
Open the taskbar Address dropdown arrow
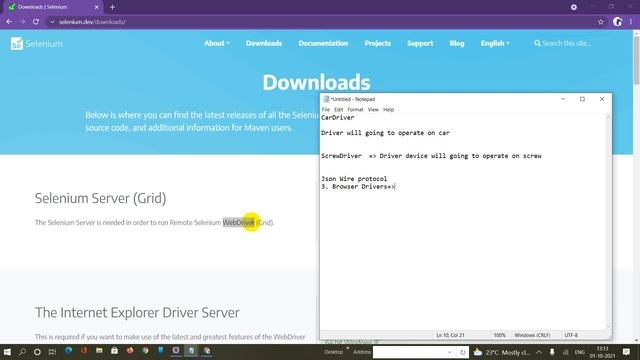click(x=449, y=352)
